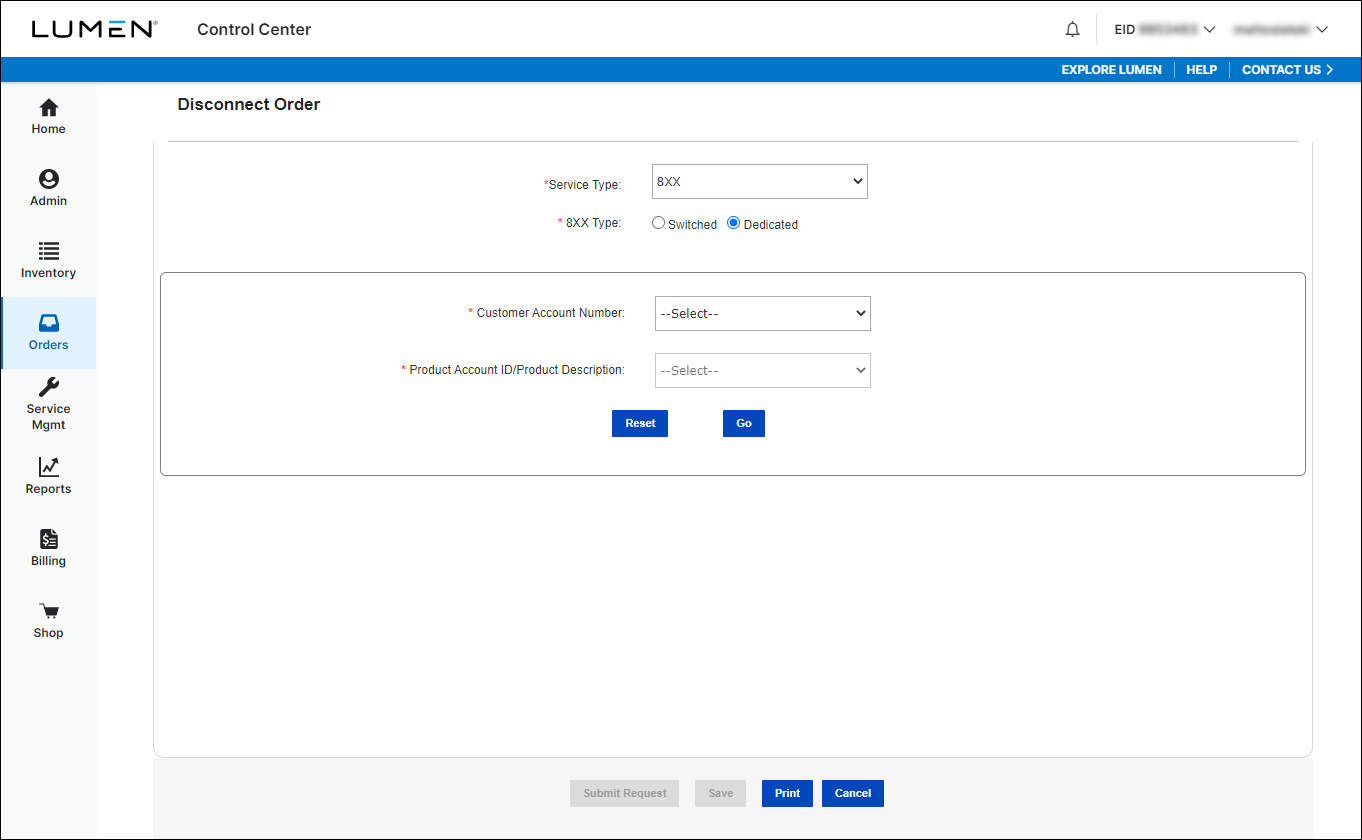Go to Home in the sidebar
Screen dimensions: 1362x840
[x=48, y=117]
